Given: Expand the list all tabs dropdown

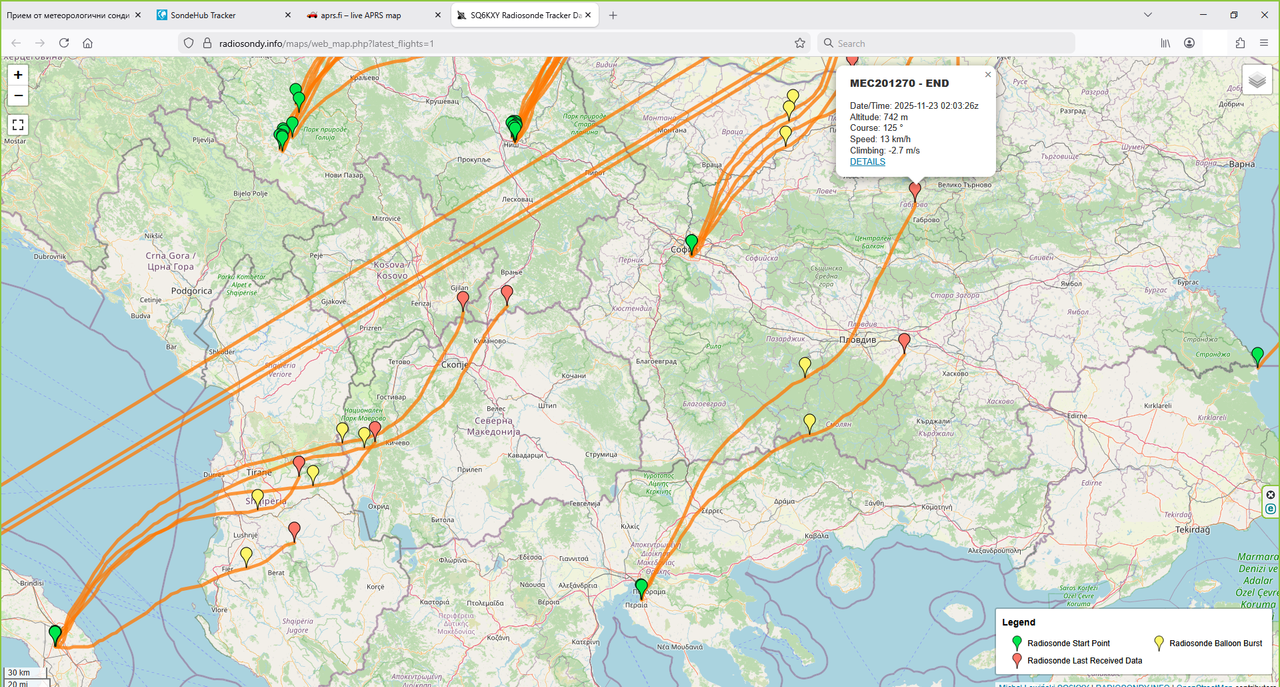Looking at the screenshot, I should [1147, 15].
